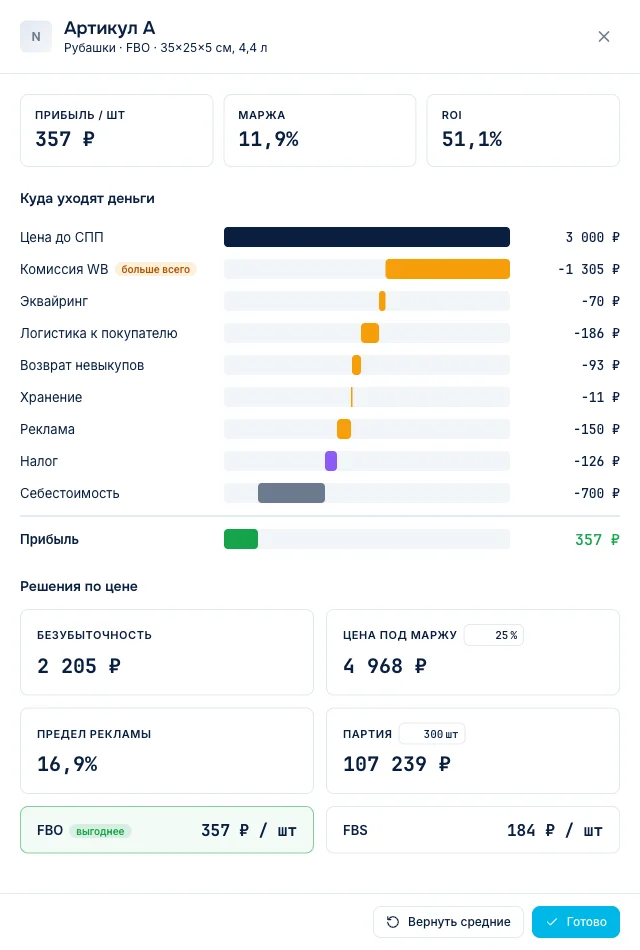
Task: Click the Артикул А title
Action: coord(110,28)
